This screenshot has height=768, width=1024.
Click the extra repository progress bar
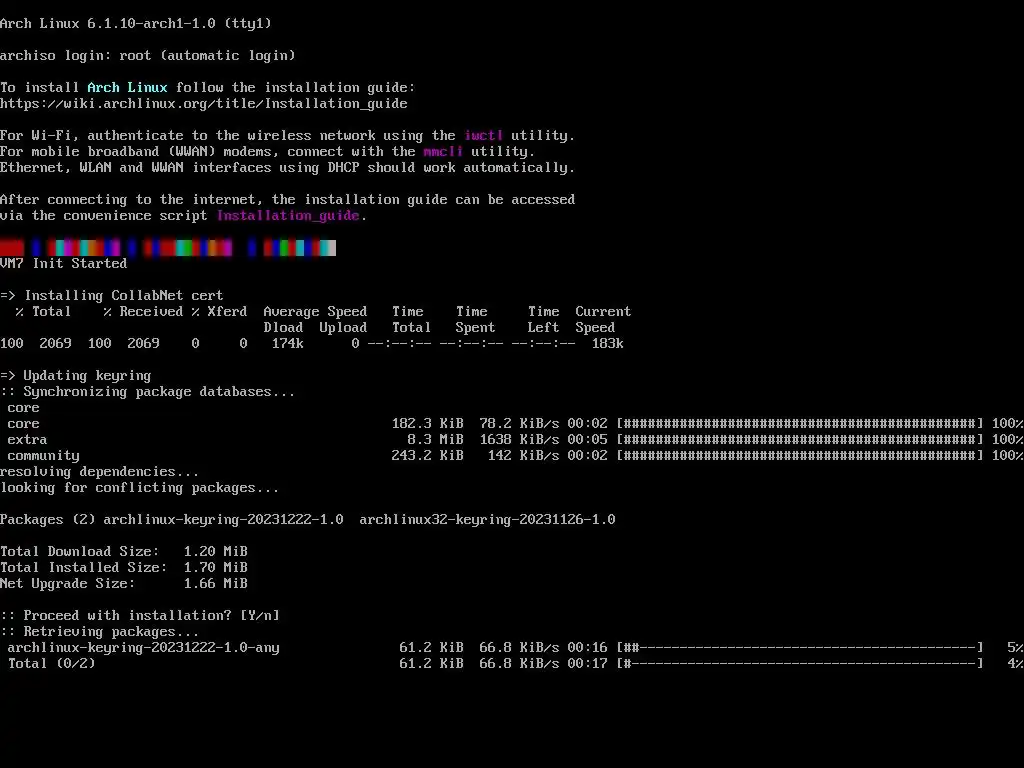point(800,440)
